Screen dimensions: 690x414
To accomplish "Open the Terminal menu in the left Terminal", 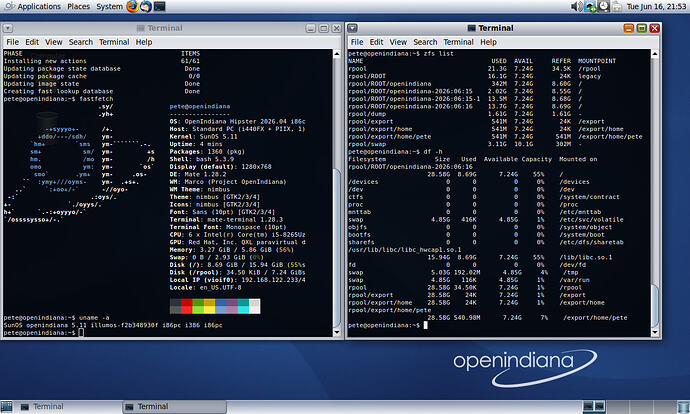I will pyautogui.click(x=114, y=42).
